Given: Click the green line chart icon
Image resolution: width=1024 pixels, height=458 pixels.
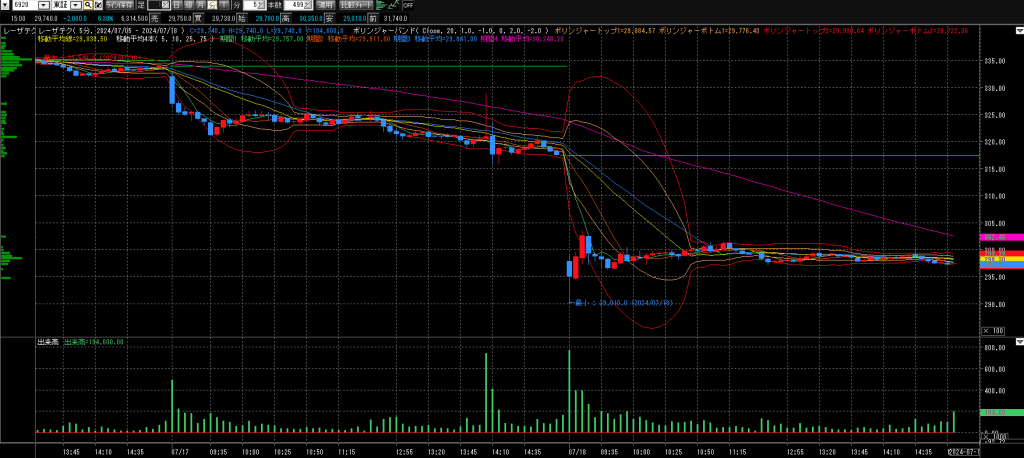Looking at the screenshot, I should 393,5.
